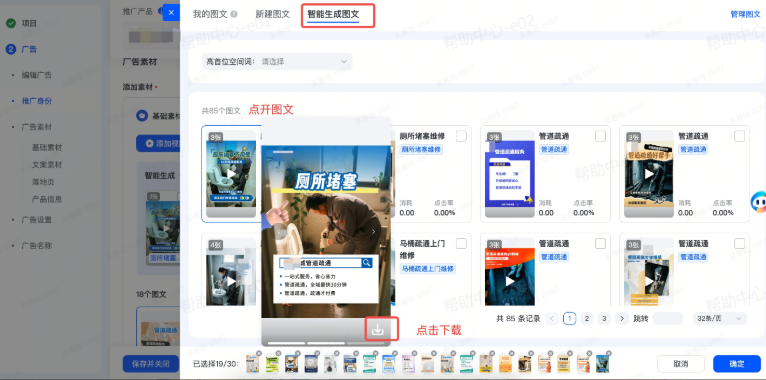Go to page 1 in pagination
Image resolution: width=766 pixels, height=380 pixels.
[570, 318]
